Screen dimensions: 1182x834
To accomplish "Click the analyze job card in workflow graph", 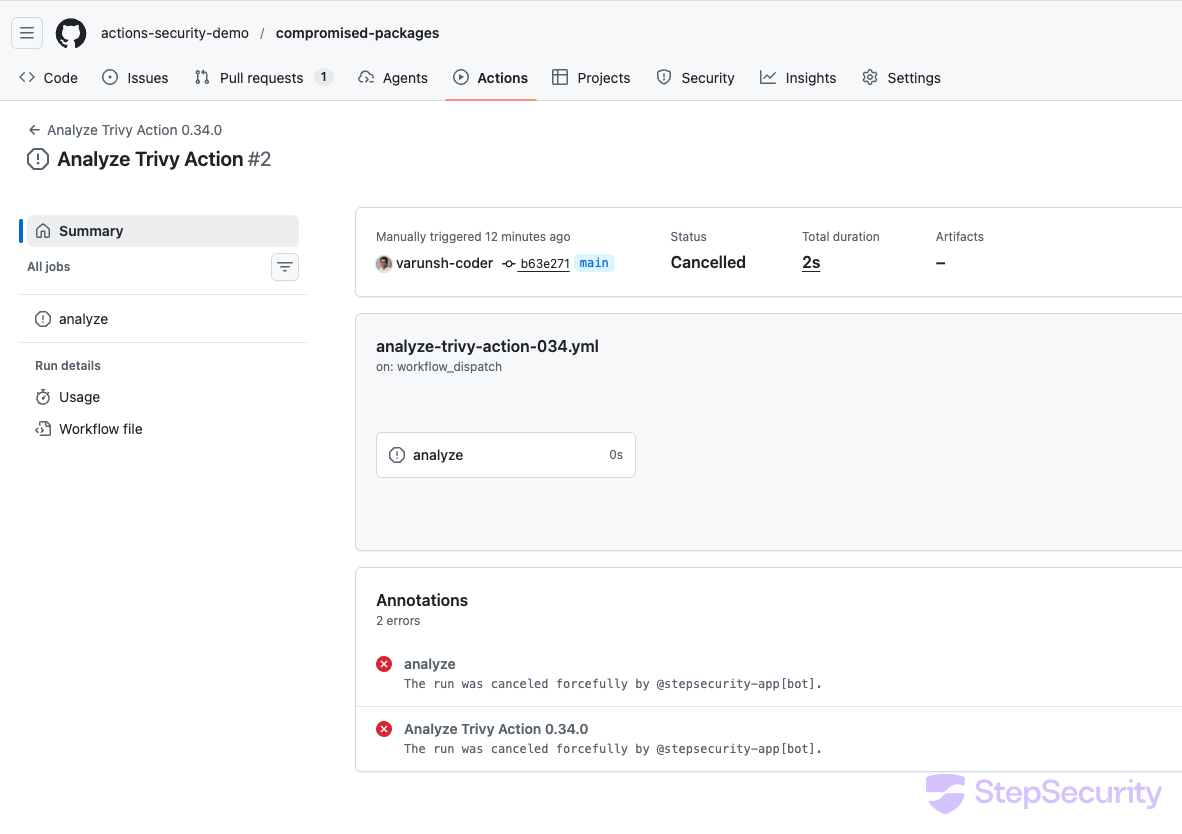I will pyautogui.click(x=506, y=455).
